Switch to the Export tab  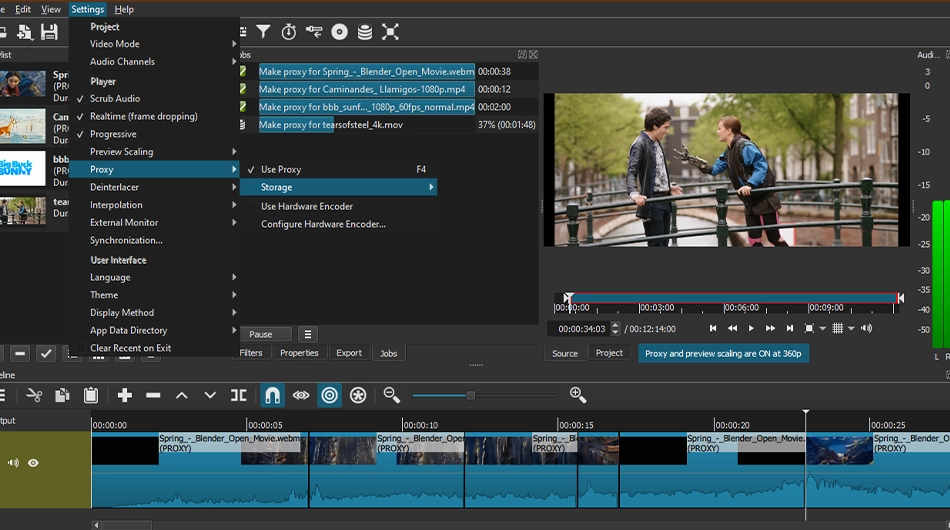349,353
